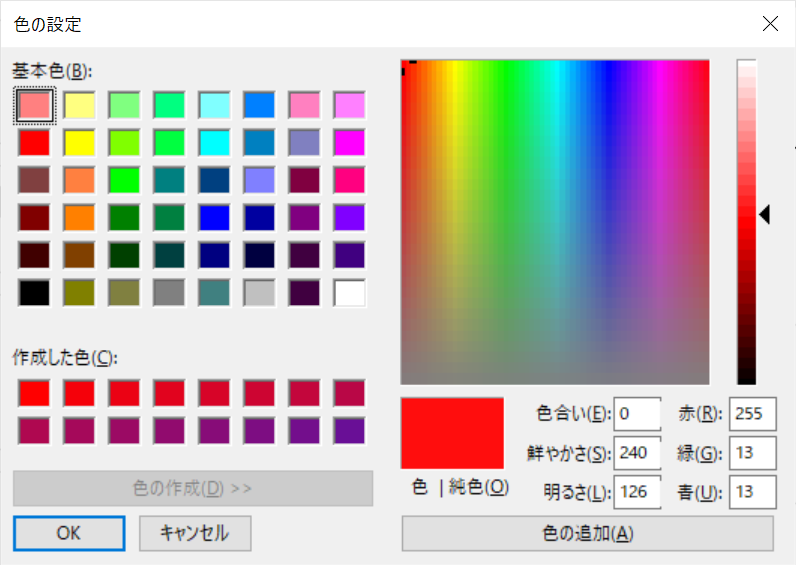Choose the teal basic color swatch
This screenshot has width=796, height=565.
point(170,180)
